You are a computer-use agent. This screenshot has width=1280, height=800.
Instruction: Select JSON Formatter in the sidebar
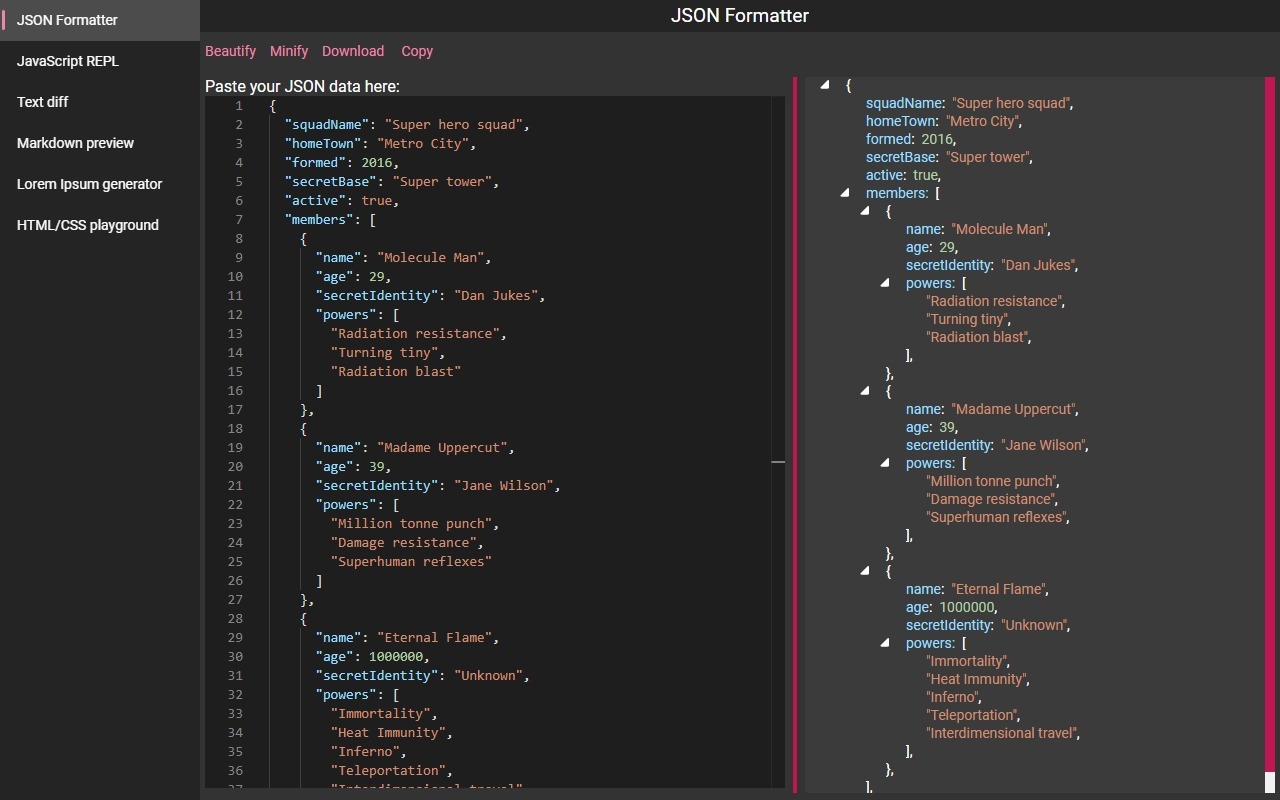click(x=67, y=19)
